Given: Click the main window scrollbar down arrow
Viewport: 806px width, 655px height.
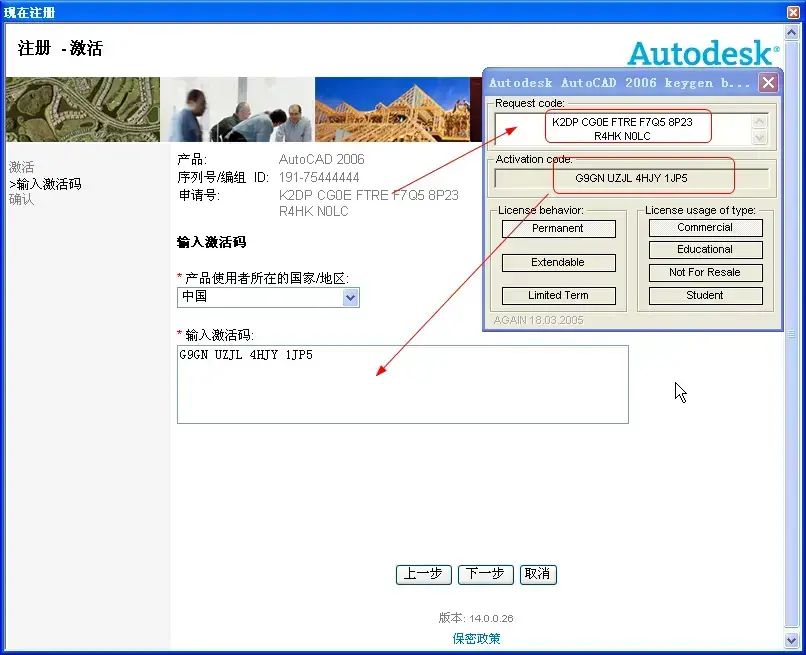Looking at the screenshot, I should (792, 641).
